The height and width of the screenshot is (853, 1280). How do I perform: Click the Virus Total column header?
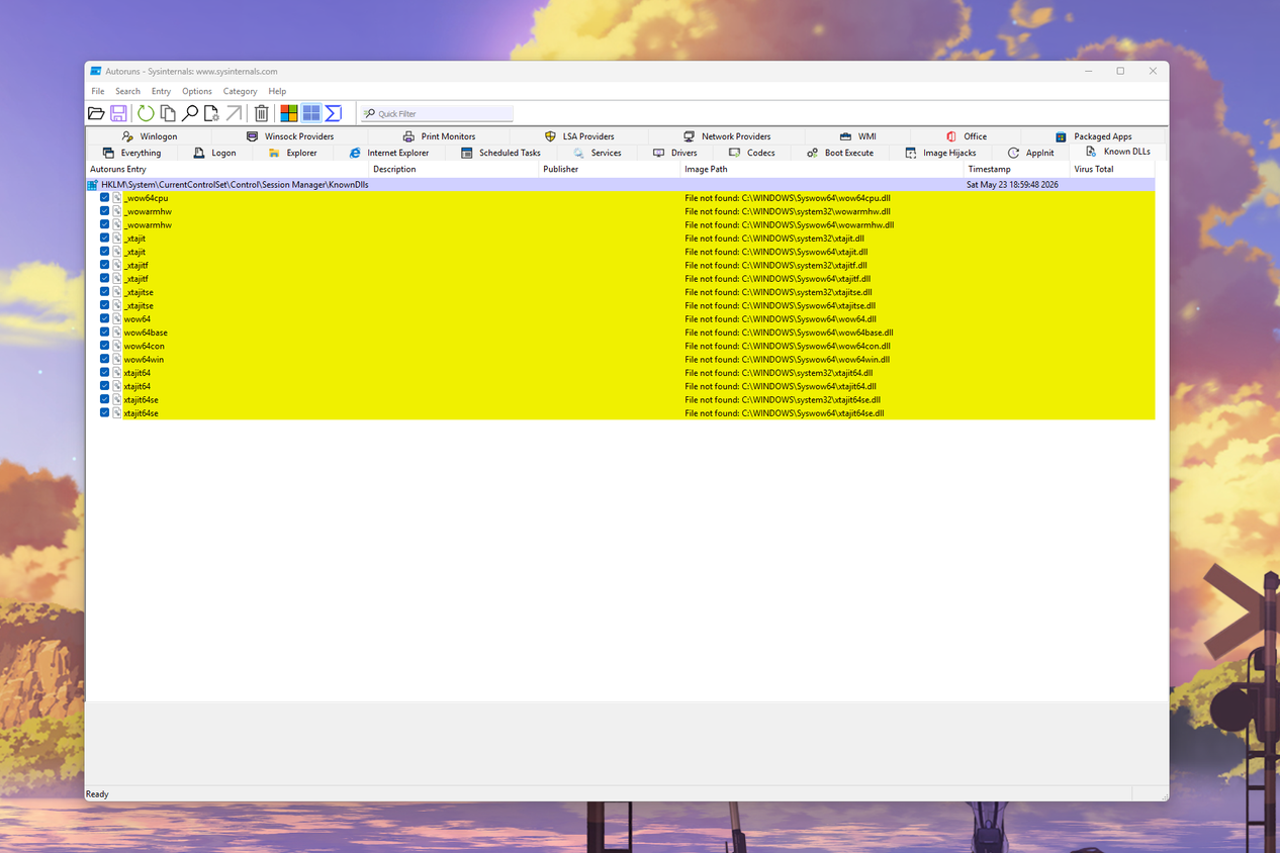pos(1110,169)
